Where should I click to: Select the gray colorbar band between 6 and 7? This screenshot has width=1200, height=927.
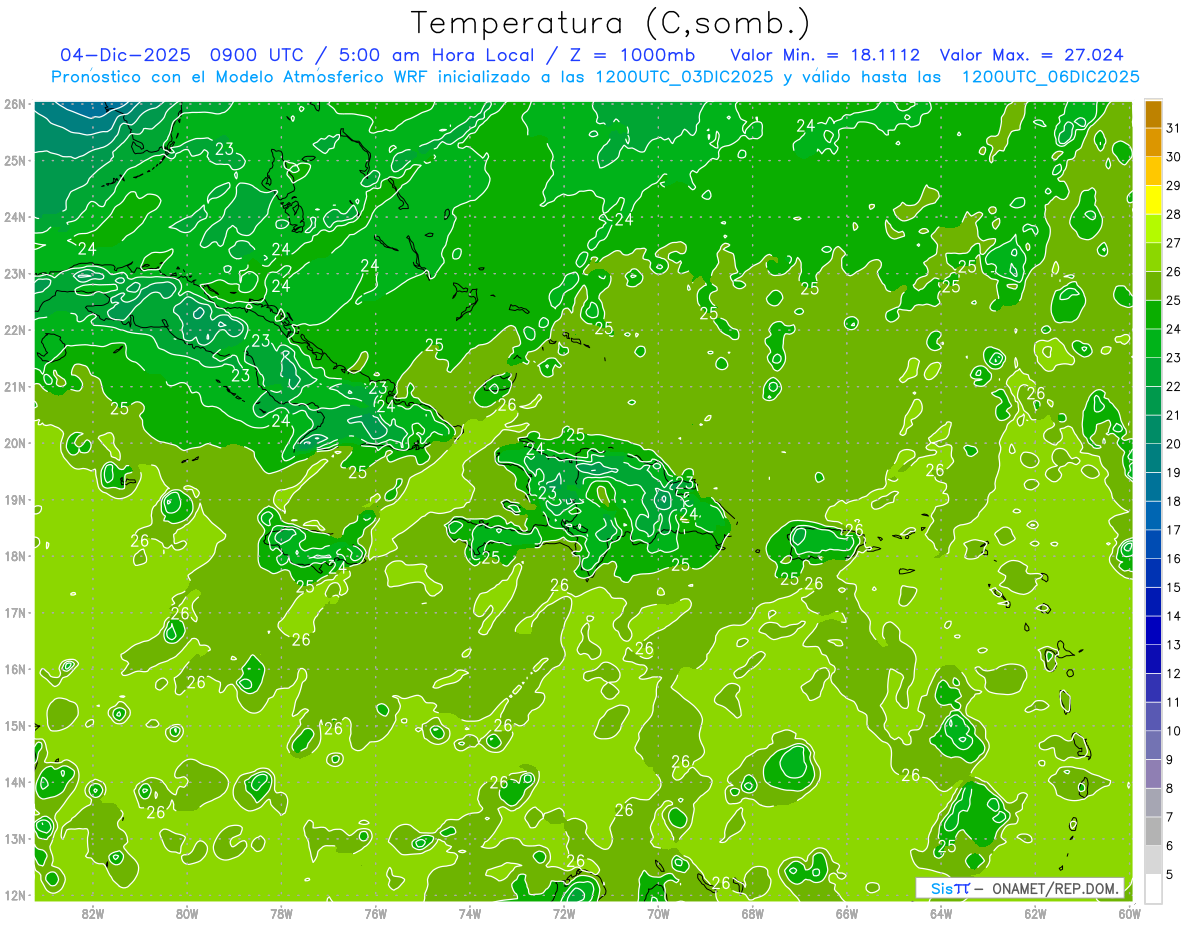(1153, 832)
